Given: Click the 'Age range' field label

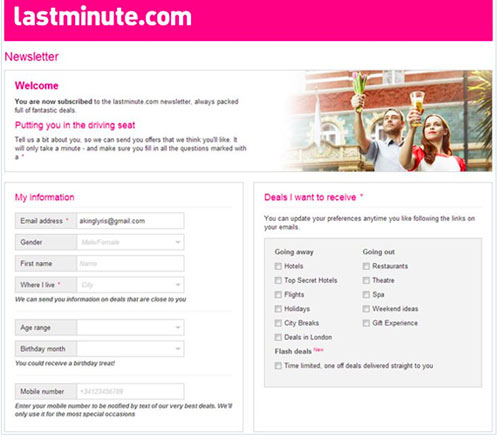Looking at the screenshot, I should 35,328.
